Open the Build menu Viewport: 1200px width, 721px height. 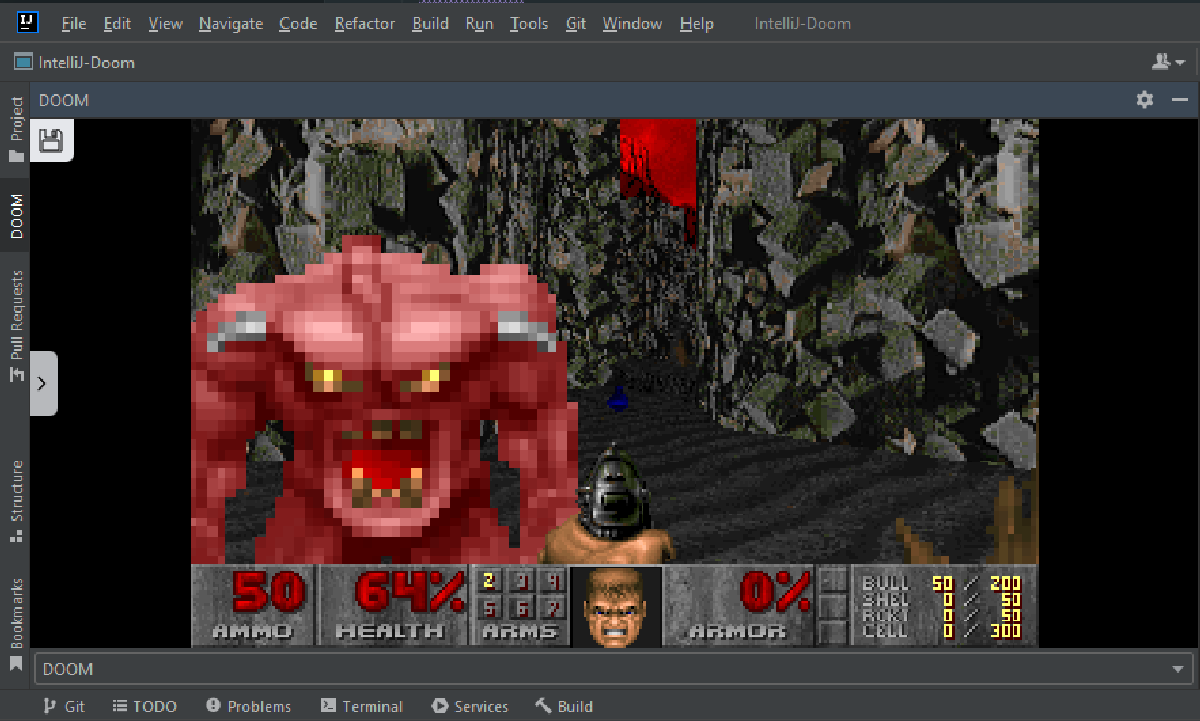(x=430, y=23)
